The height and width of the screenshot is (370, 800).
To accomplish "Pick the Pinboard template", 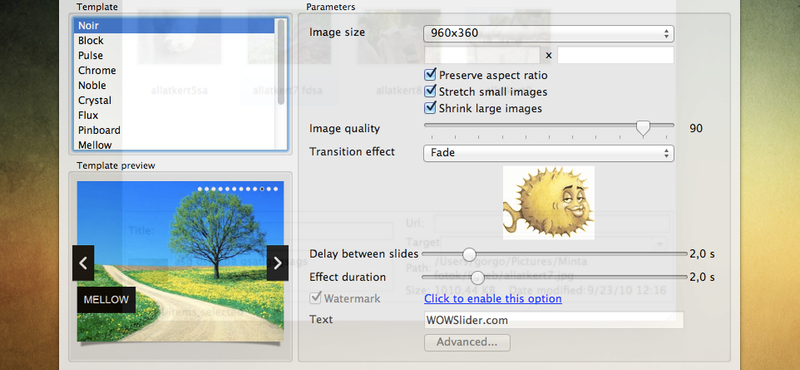I will 173,130.
